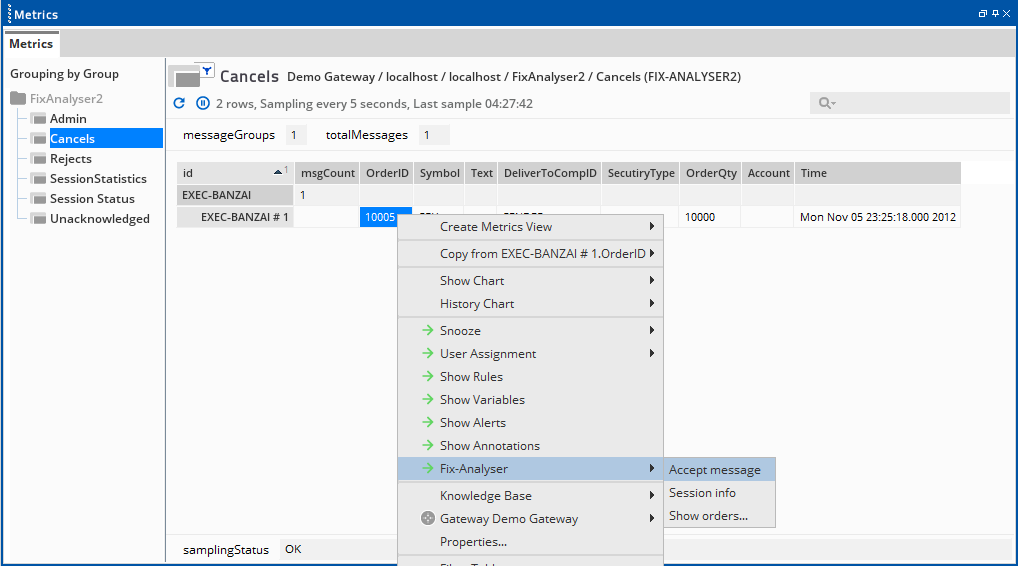This screenshot has width=1018, height=566.
Task: Click the 10000 OrderQty cell
Action: [x=710, y=217]
